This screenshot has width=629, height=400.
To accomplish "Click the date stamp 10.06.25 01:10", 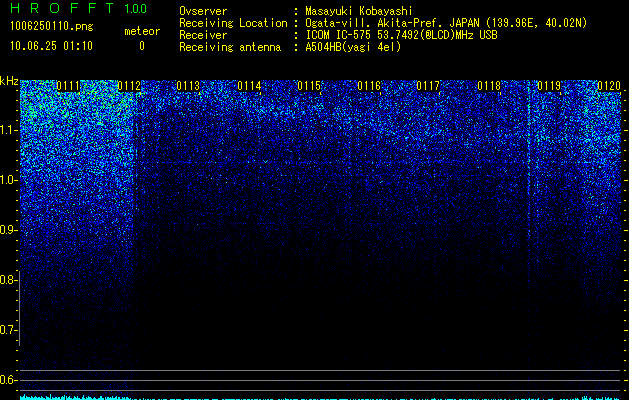I will pos(51,46).
